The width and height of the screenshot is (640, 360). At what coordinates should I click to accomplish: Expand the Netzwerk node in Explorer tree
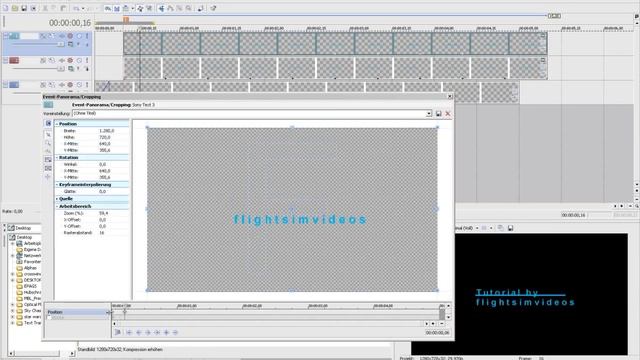tap(12, 256)
